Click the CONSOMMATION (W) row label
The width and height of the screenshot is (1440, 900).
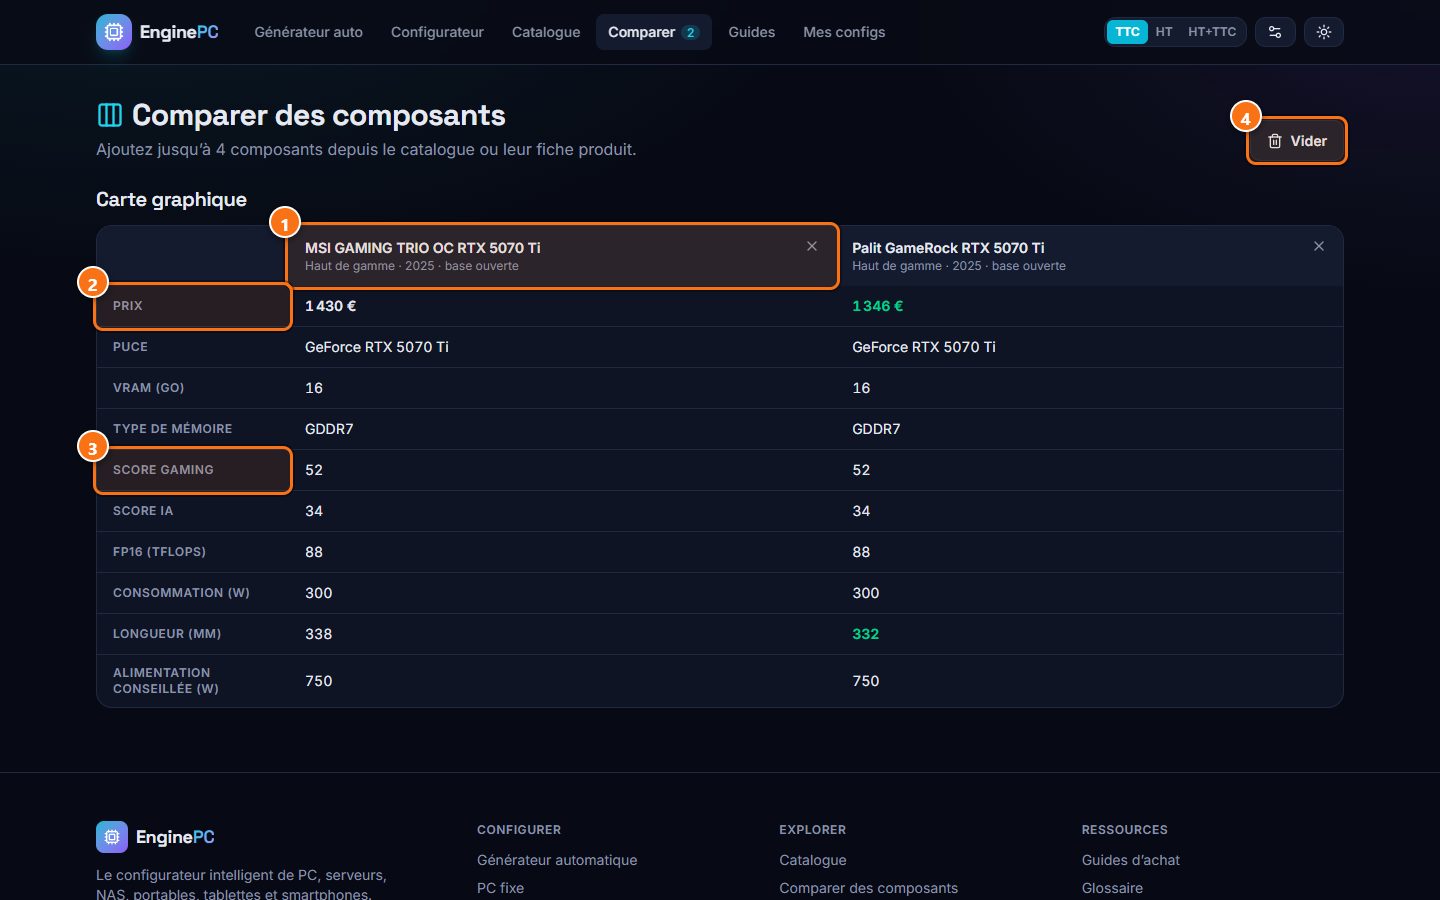coord(181,593)
